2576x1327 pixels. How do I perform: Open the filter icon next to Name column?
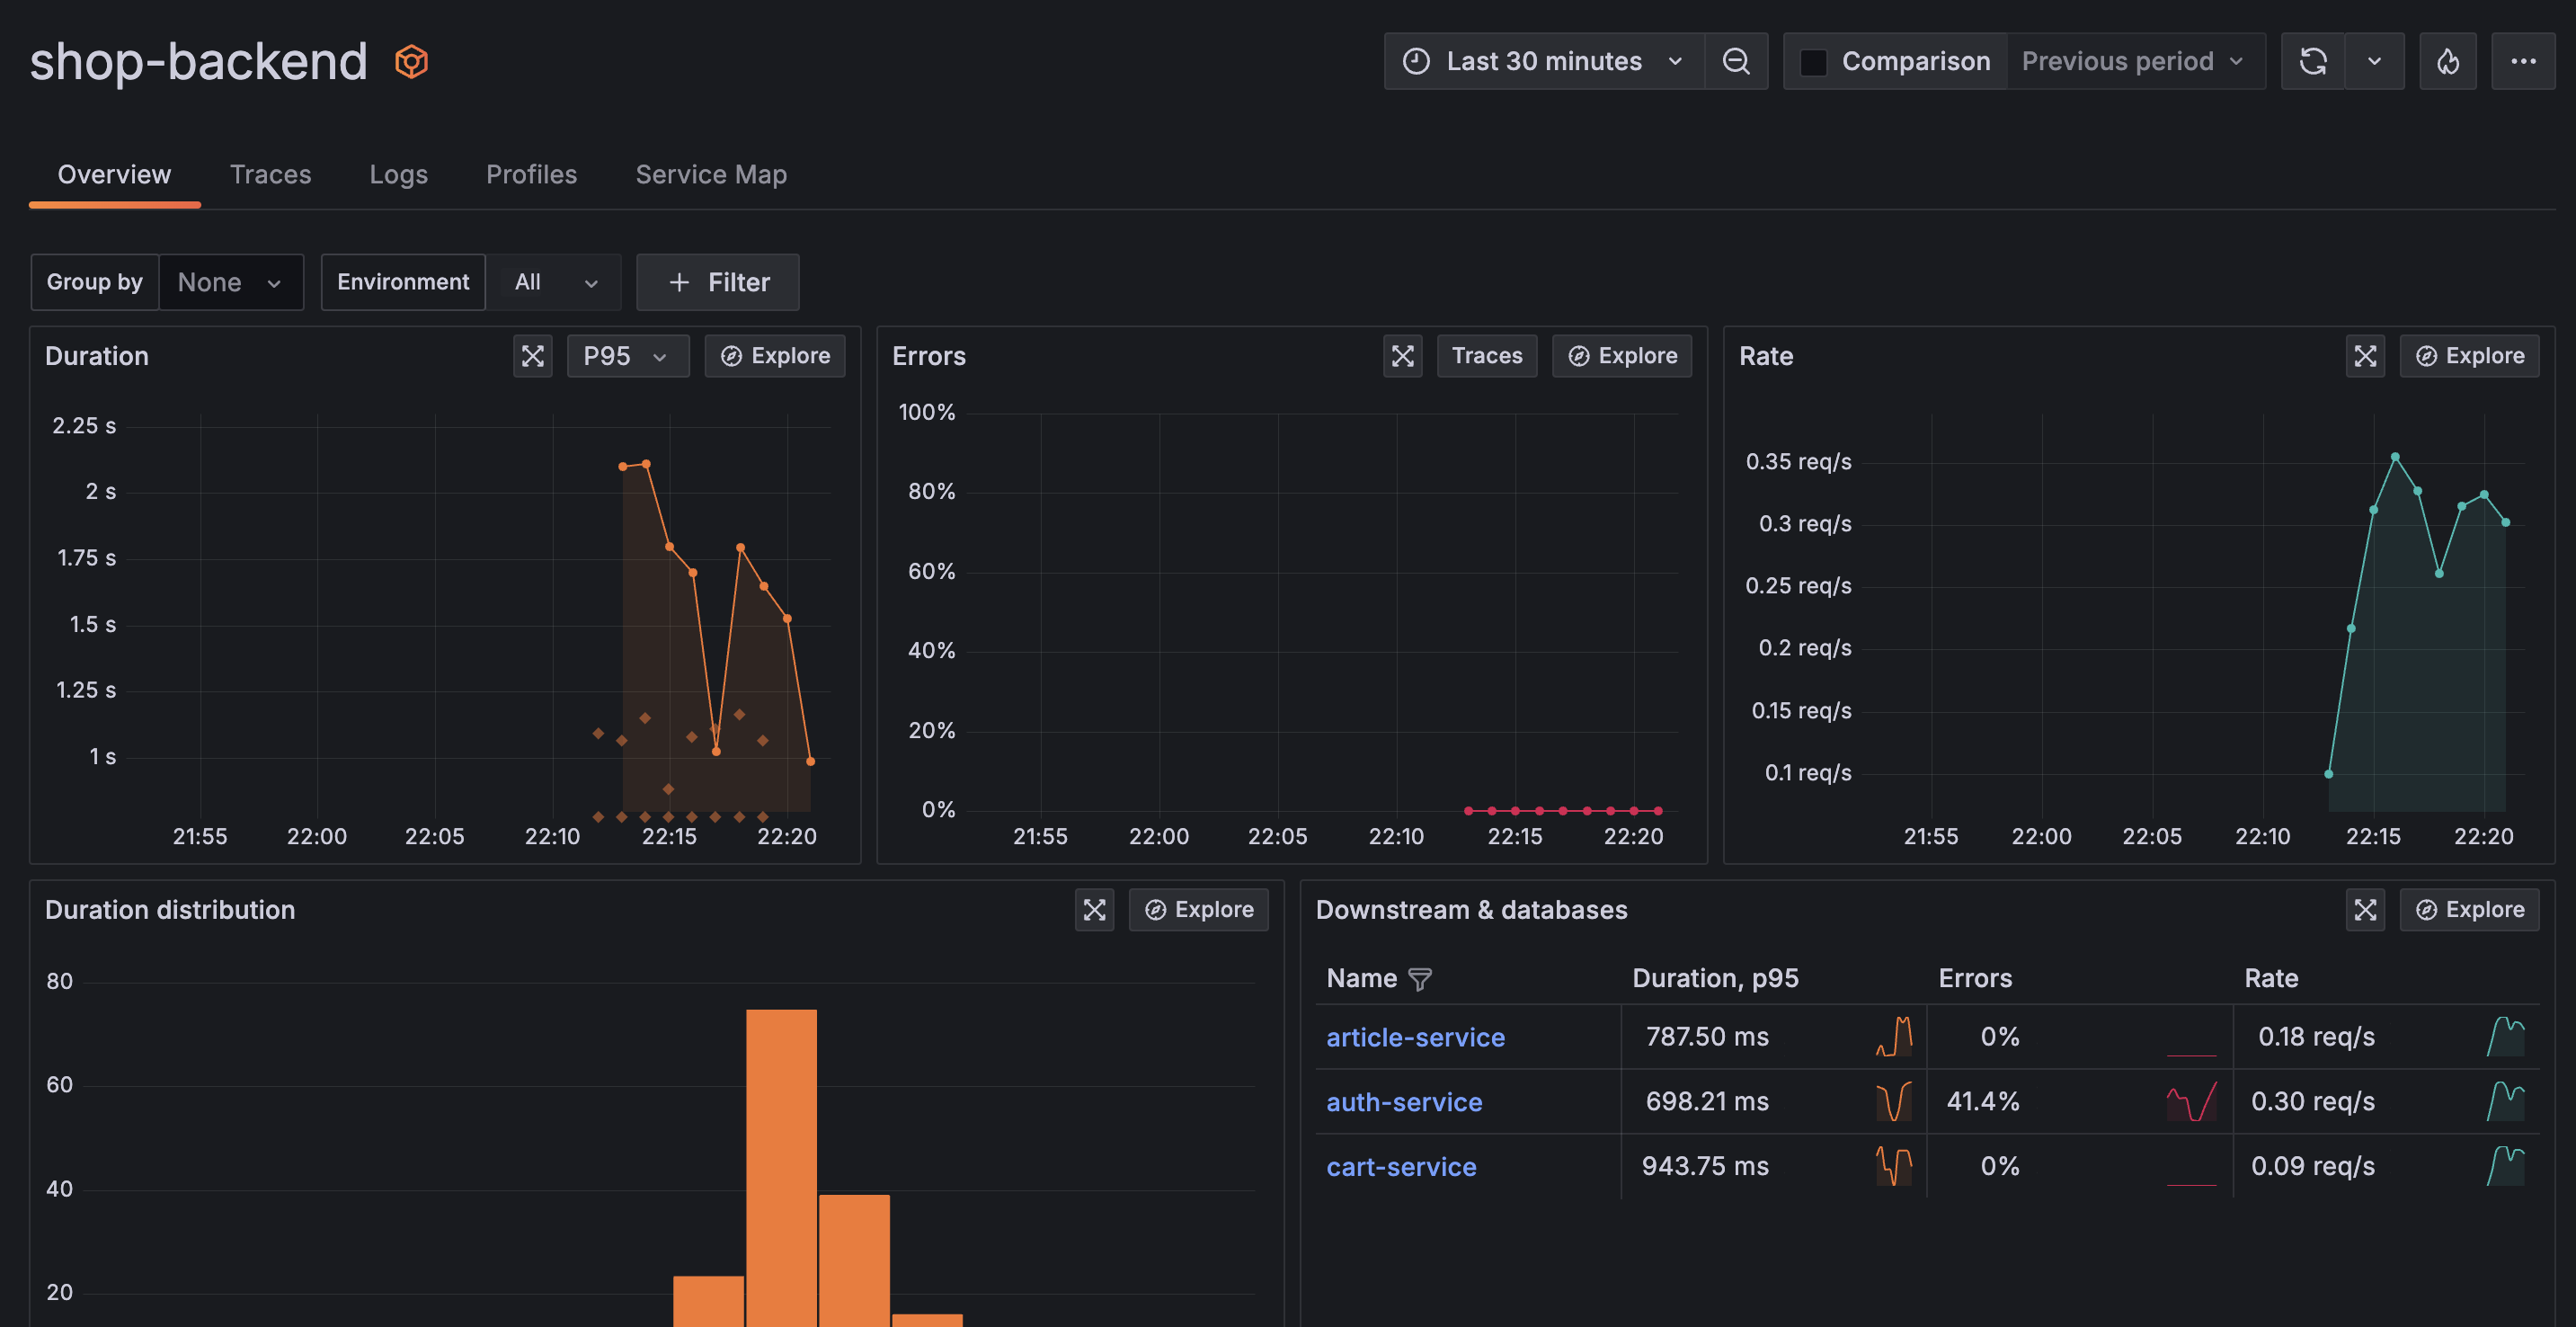click(x=1421, y=978)
